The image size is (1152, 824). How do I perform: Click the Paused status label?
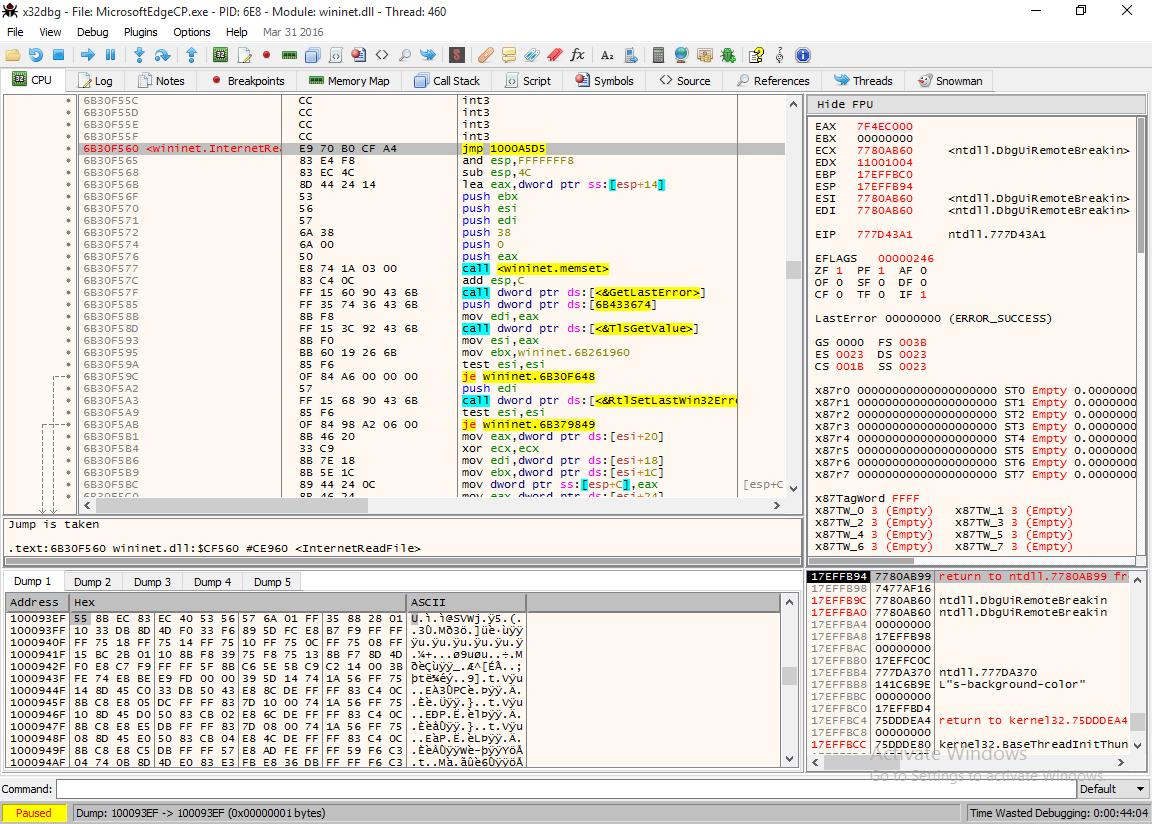tap(34, 813)
